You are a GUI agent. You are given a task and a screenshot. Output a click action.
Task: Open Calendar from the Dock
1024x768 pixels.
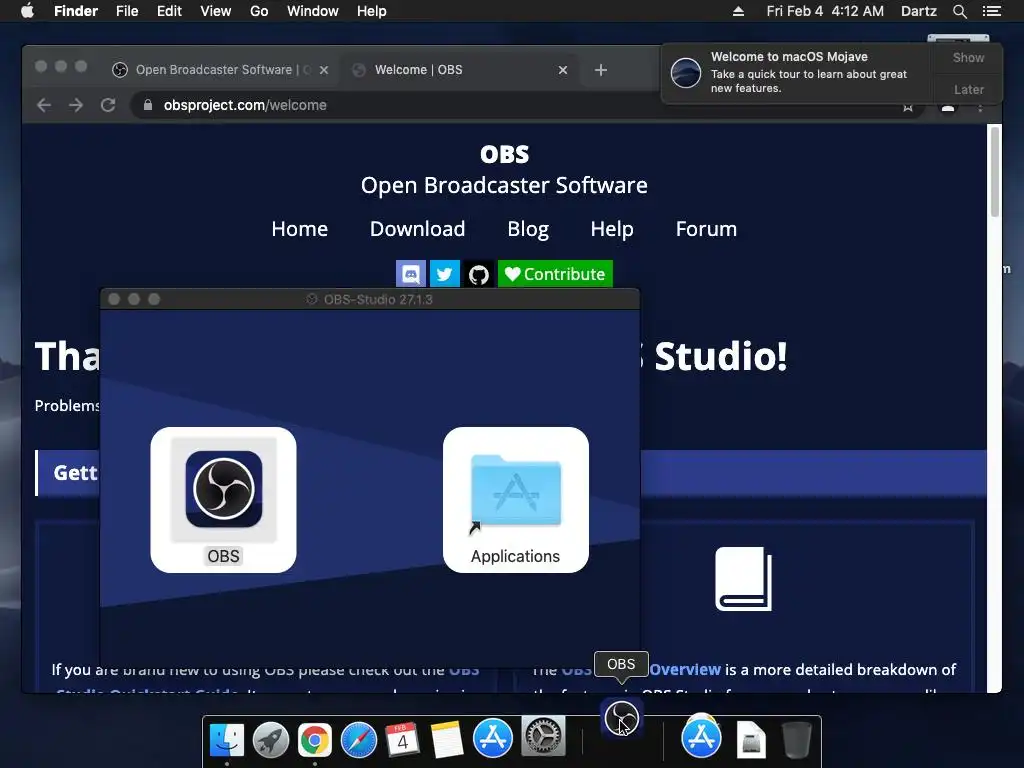click(x=402, y=740)
